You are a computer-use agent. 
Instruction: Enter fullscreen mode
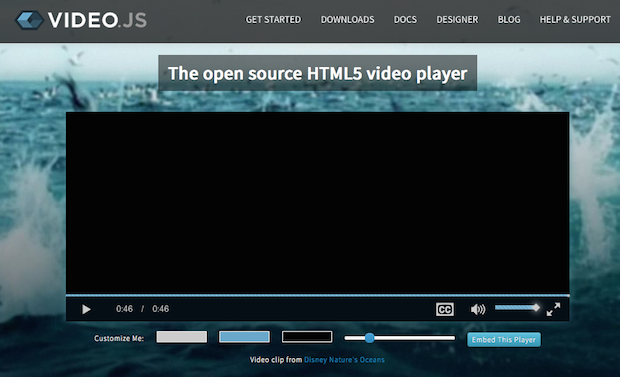click(x=553, y=309)
